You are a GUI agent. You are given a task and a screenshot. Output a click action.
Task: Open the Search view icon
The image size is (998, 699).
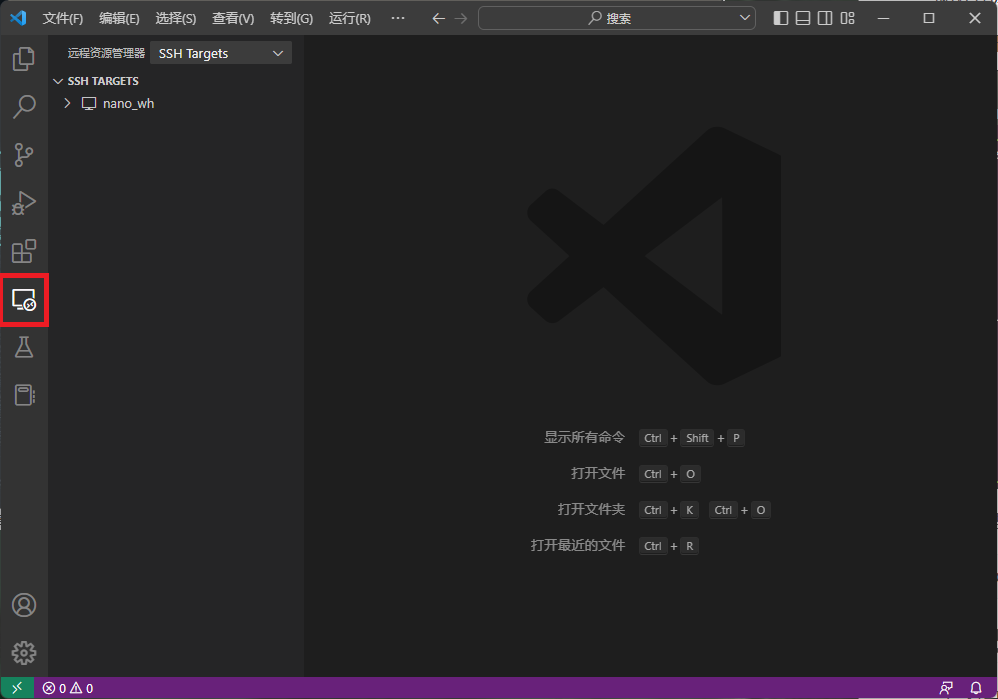pyautogui.click(x=24, y=107)
